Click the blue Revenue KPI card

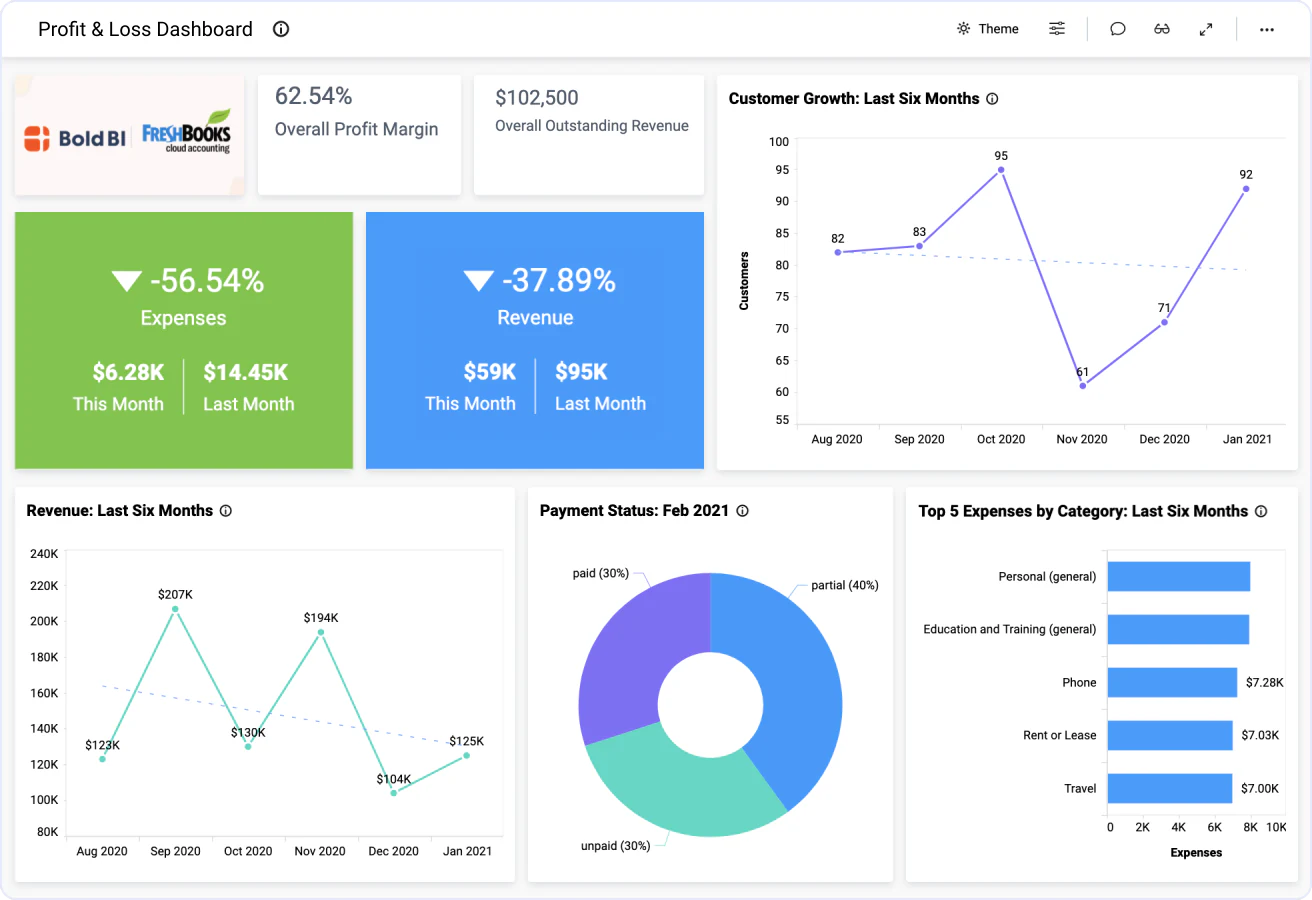(535, 340)
